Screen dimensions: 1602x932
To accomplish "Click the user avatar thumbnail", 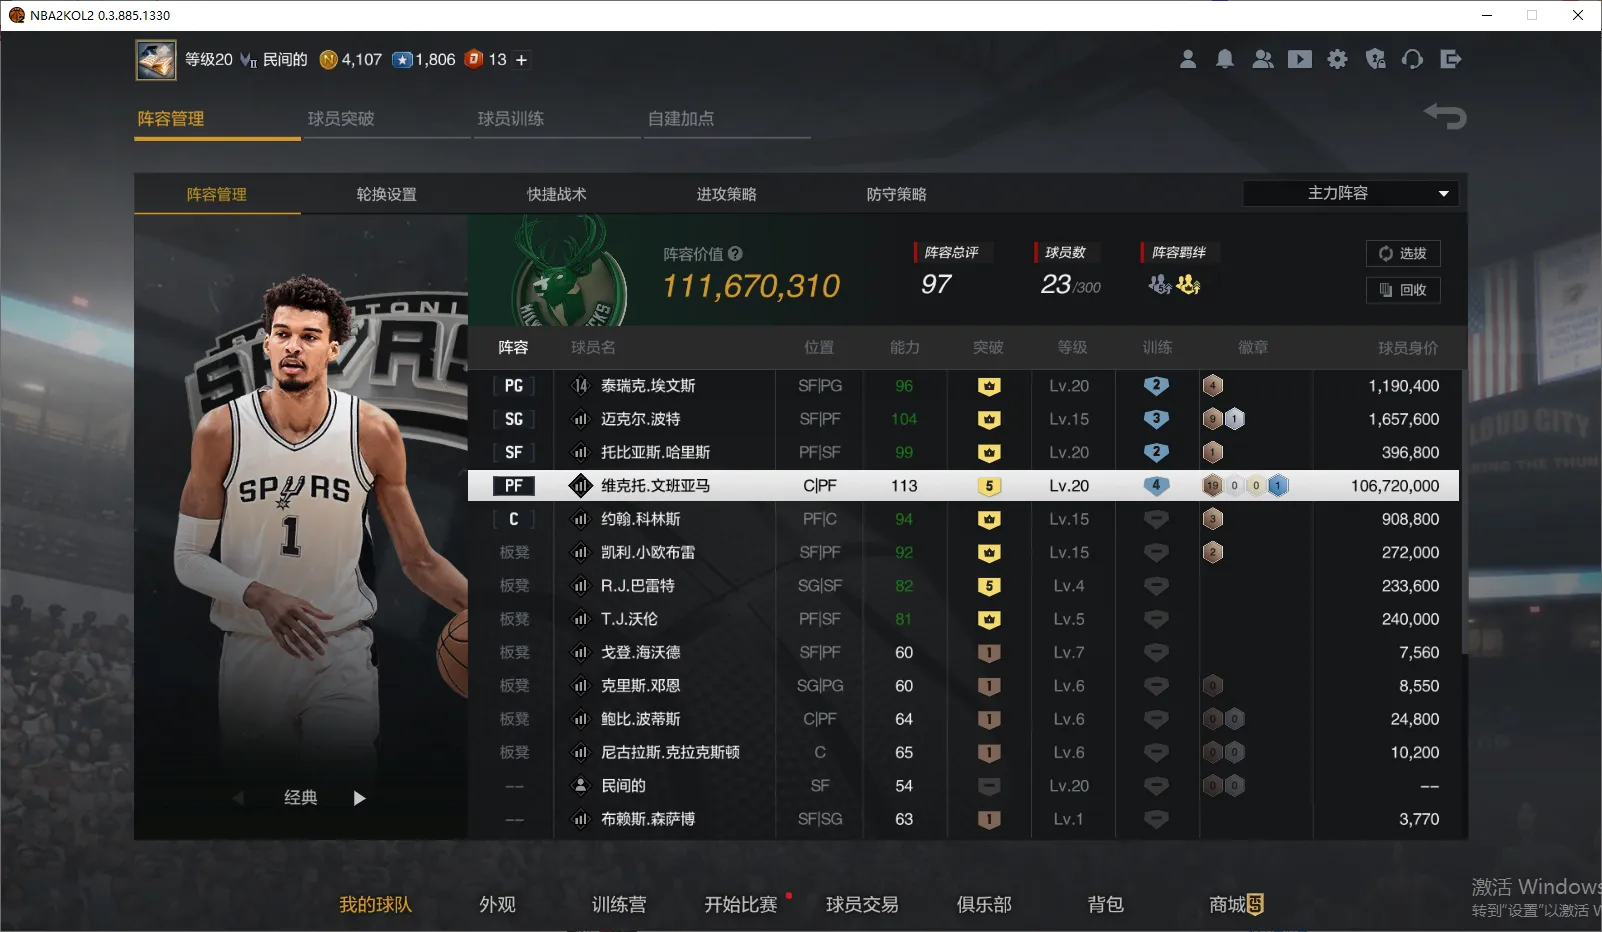I will coord(156,60).
